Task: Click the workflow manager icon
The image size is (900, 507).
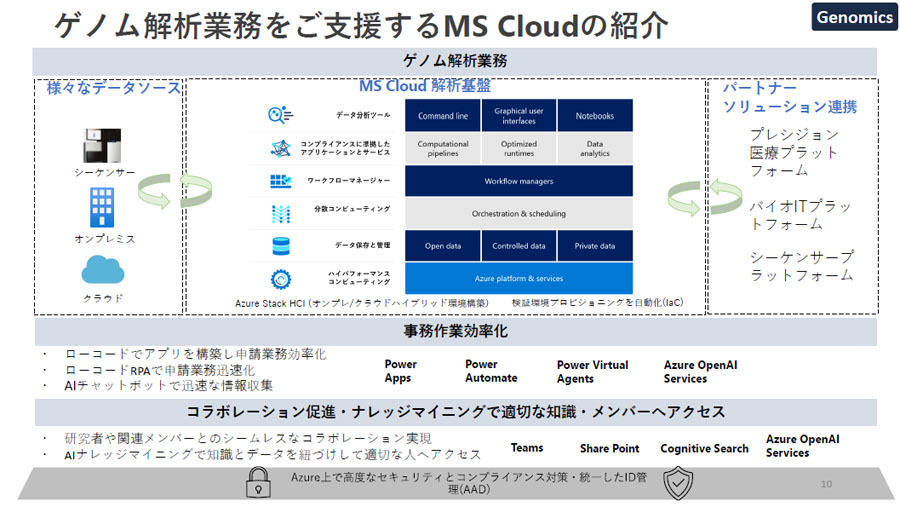Action: 281,181
